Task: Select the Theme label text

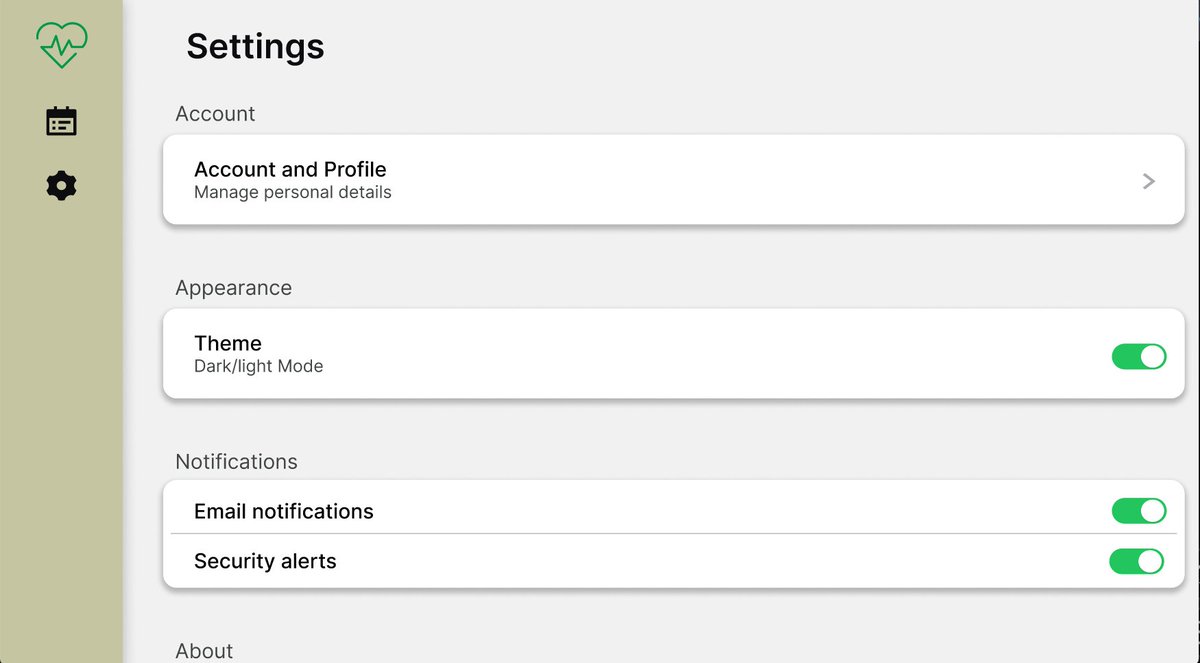Action: click(228, 343)
